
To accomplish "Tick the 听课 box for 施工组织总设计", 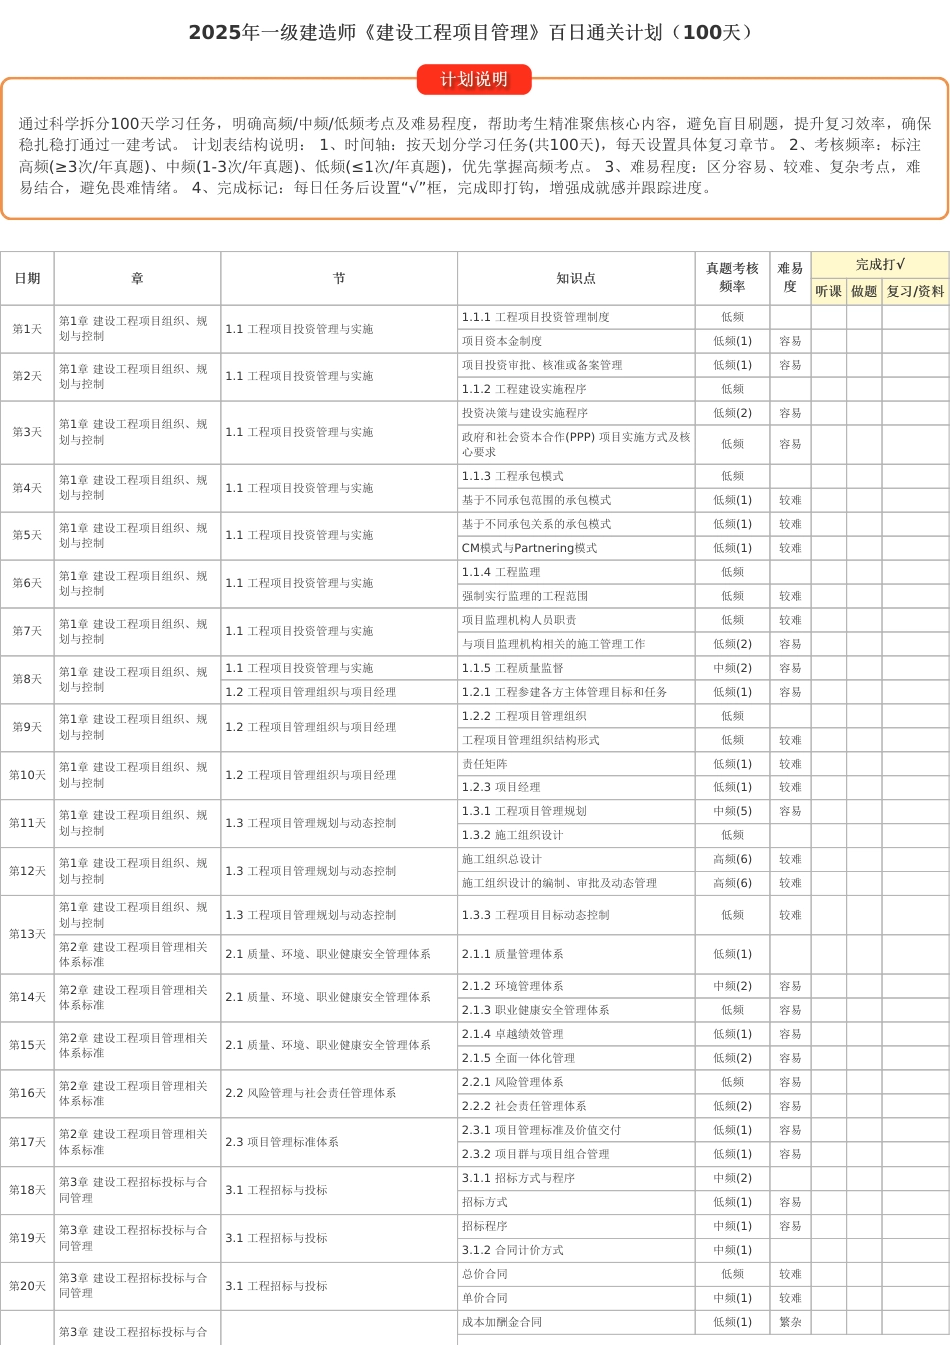I will [829, 859].
